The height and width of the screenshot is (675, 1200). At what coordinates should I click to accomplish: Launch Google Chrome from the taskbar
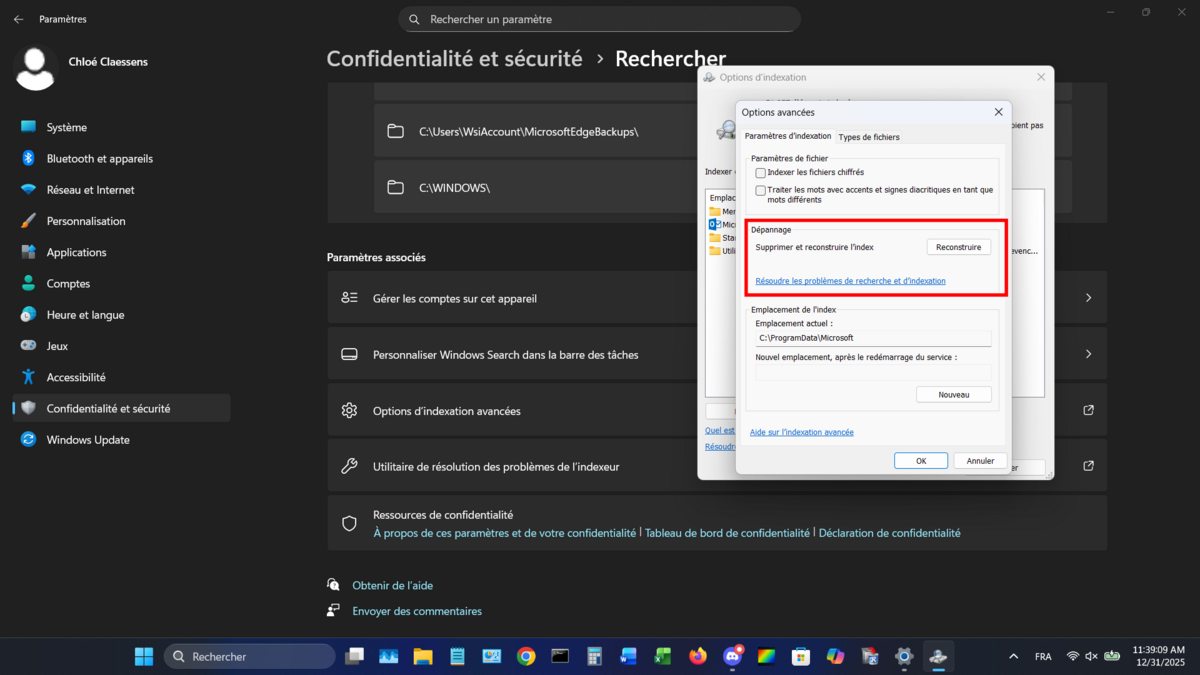click(x=526, y=657)
